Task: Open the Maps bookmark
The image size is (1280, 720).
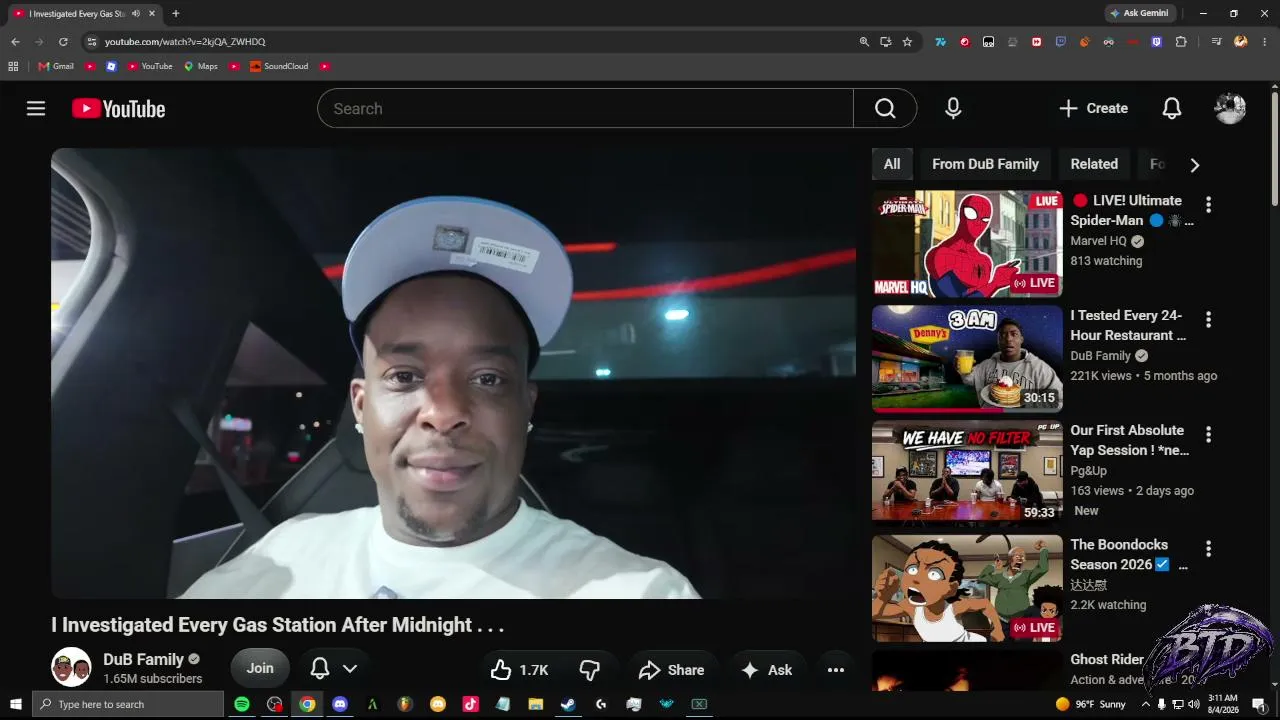Action: 200,66
